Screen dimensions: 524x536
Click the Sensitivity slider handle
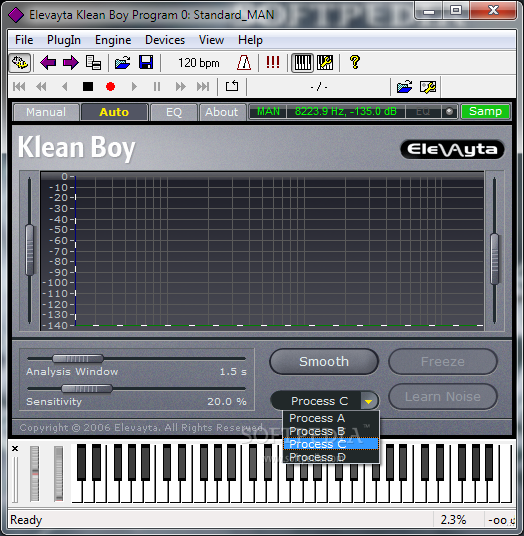coord(86,389)
